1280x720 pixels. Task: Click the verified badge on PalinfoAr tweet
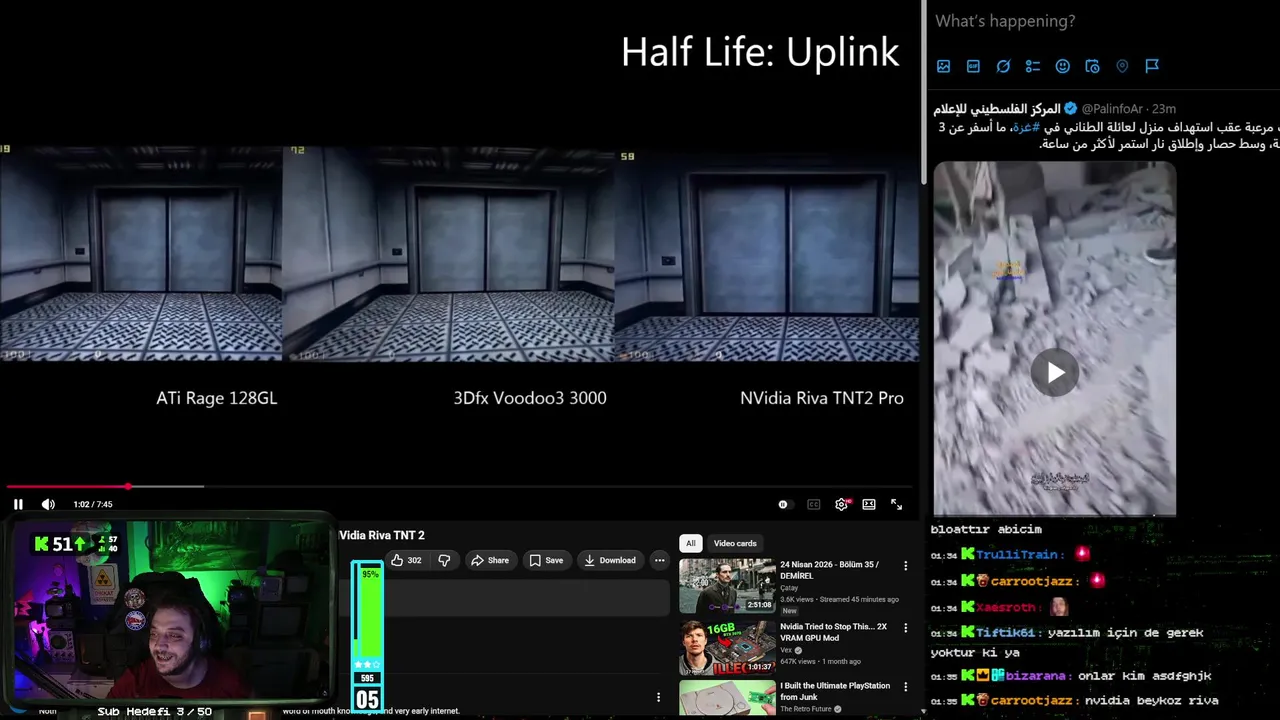(x=1071, y=109)
